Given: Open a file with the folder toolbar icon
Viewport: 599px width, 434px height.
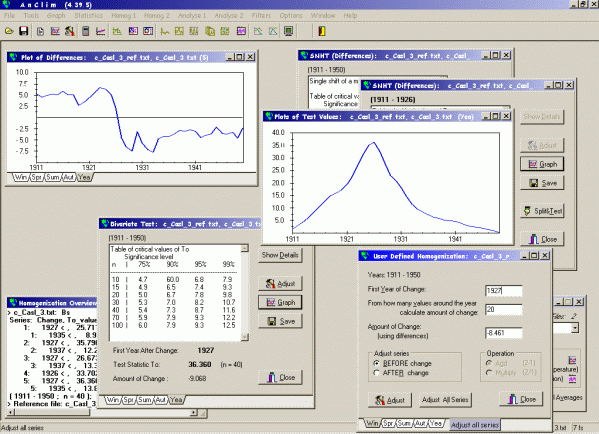Looking at the screenshot, I should tap(9, 31).
